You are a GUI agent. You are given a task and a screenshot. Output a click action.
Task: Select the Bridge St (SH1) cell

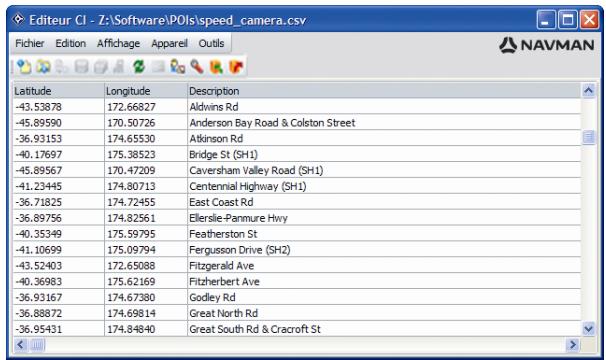(x=384, y=154)
